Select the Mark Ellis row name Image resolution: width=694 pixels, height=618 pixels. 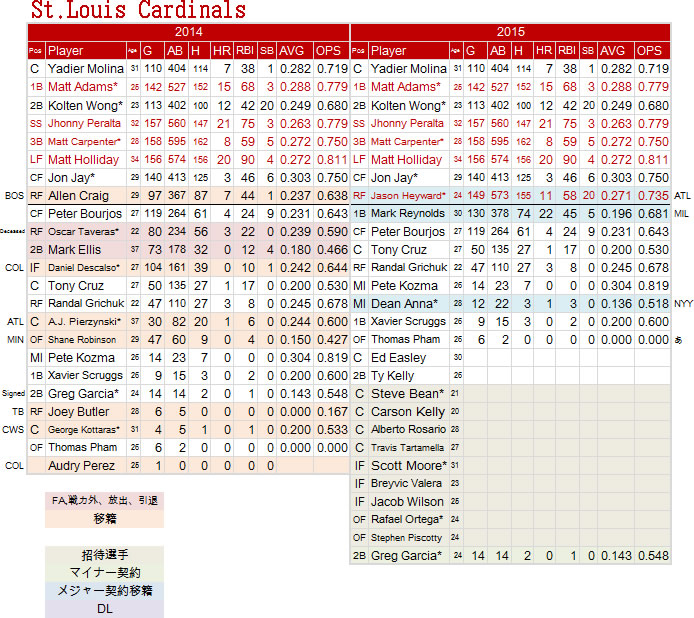(74, 250)
